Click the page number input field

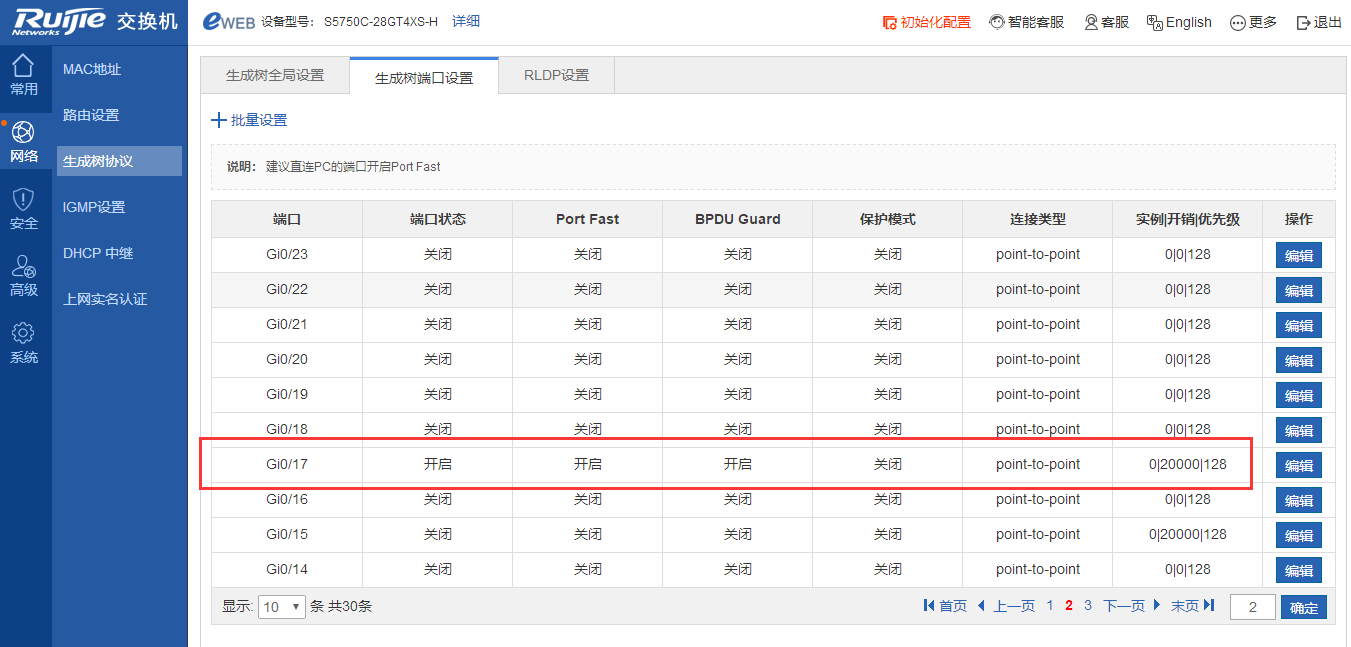coord(1252,607)
